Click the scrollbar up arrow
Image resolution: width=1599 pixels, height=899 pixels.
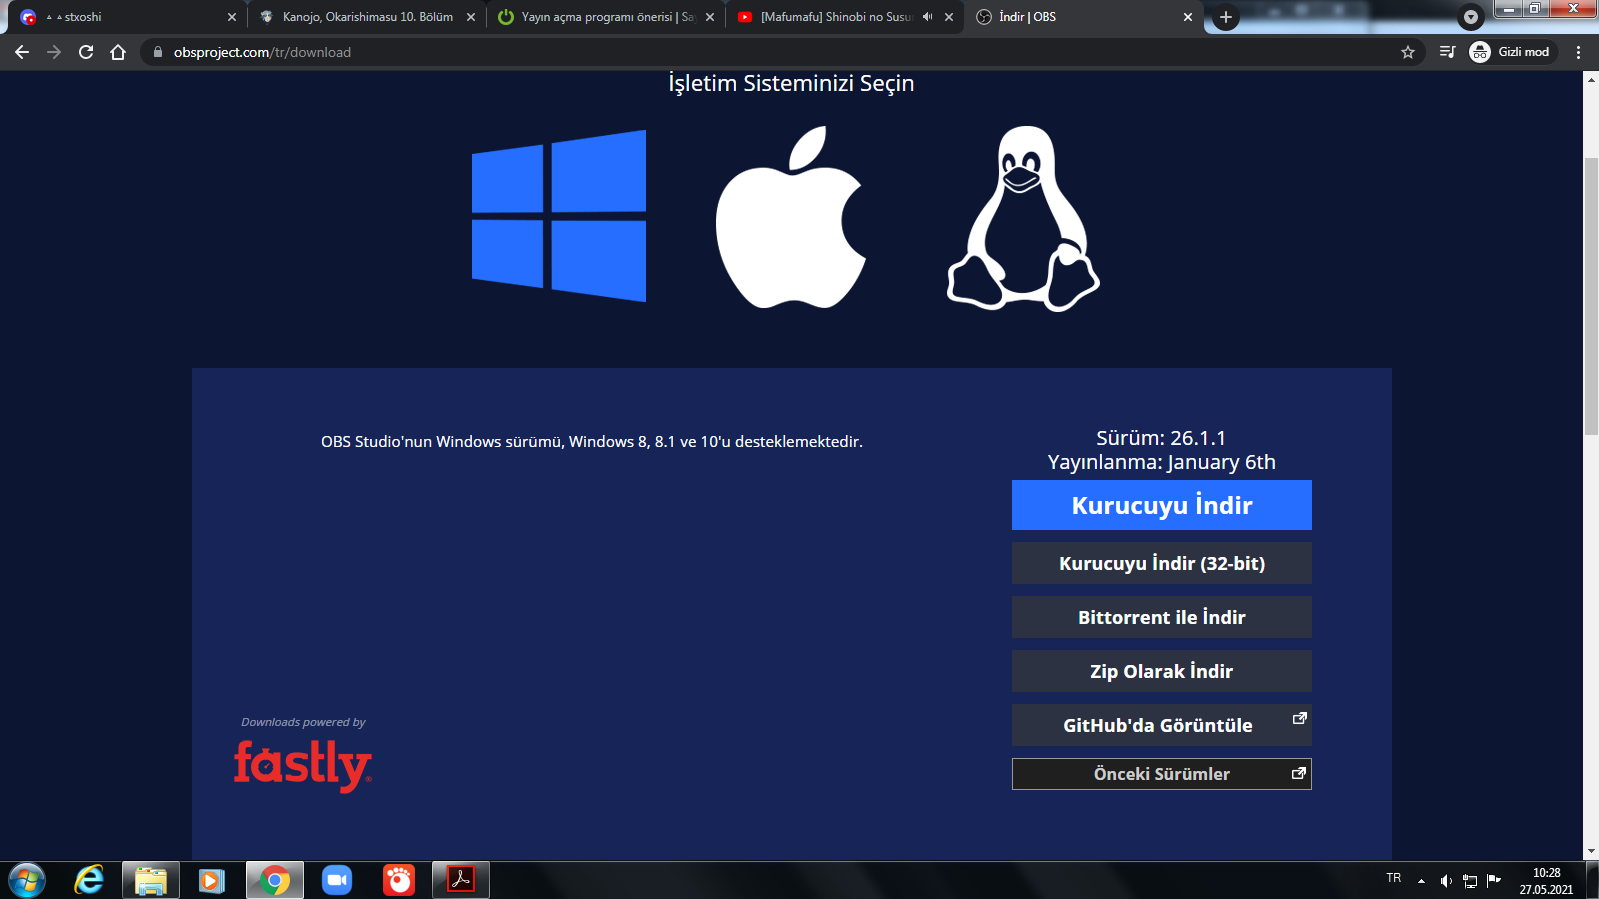(x=1591, y=78)
